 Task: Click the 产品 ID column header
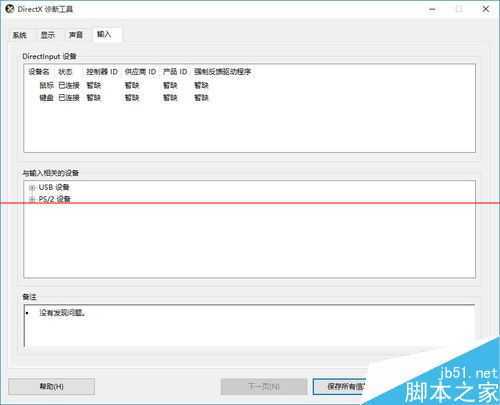click(x=175, y=72)
